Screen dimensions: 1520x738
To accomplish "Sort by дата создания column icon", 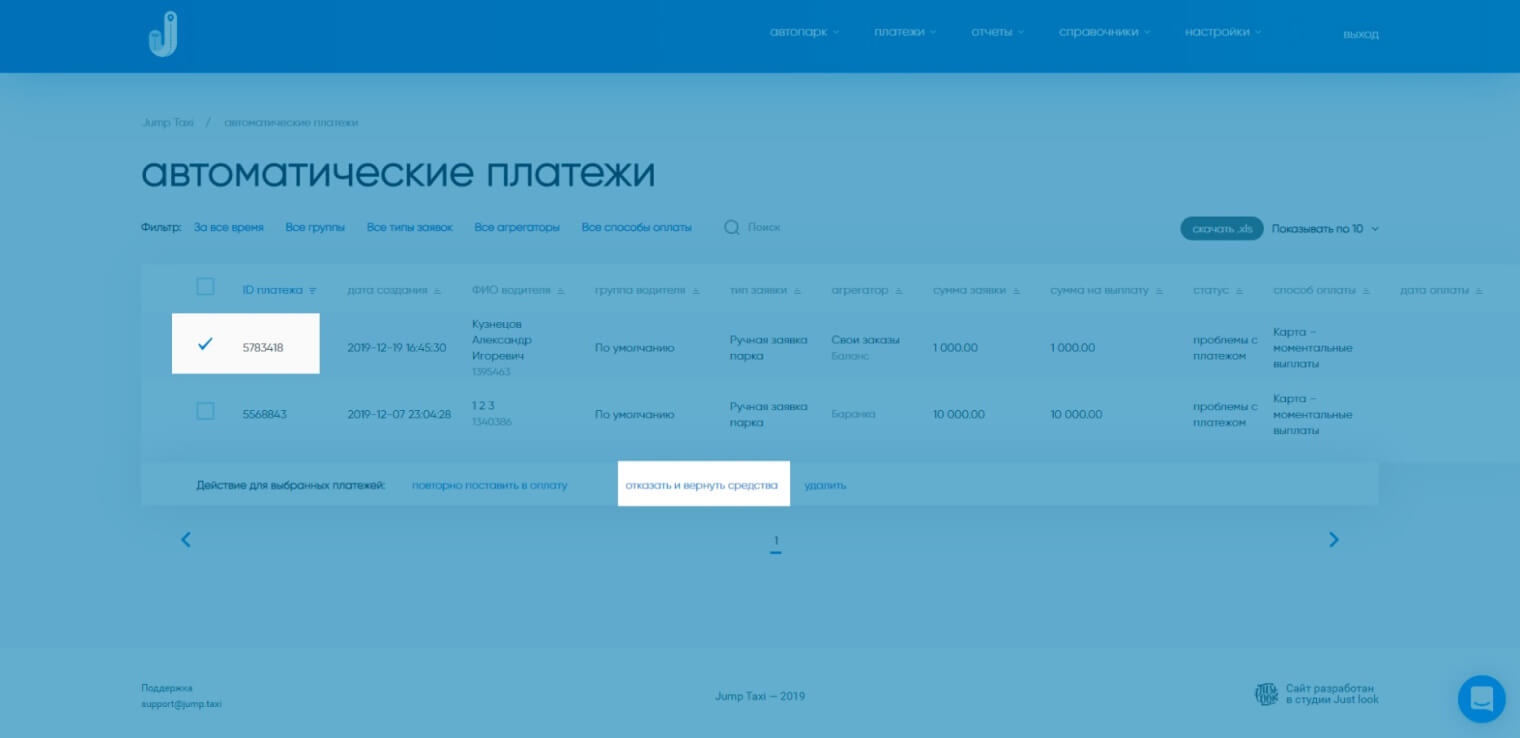I will click(437, 291).
